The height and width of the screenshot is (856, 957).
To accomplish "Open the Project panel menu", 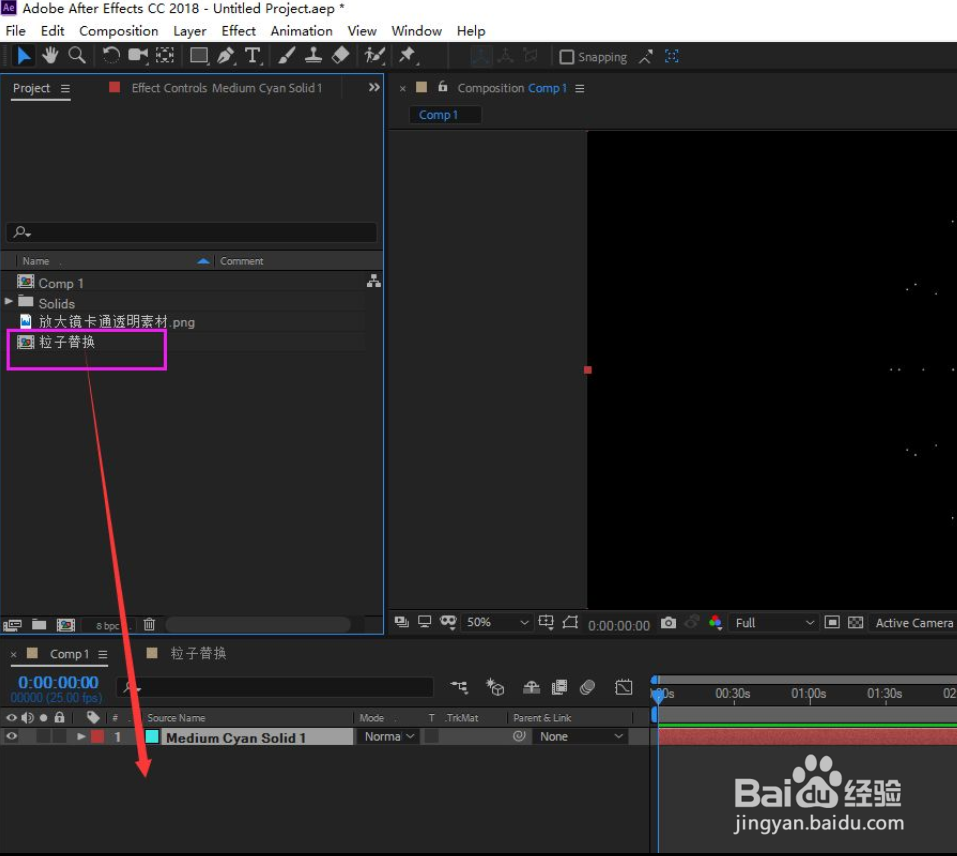I will click(65, 88).
